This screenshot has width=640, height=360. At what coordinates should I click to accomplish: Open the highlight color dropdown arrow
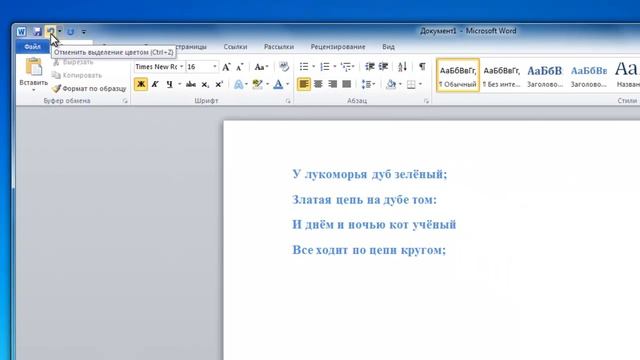[x=267, y=84]
